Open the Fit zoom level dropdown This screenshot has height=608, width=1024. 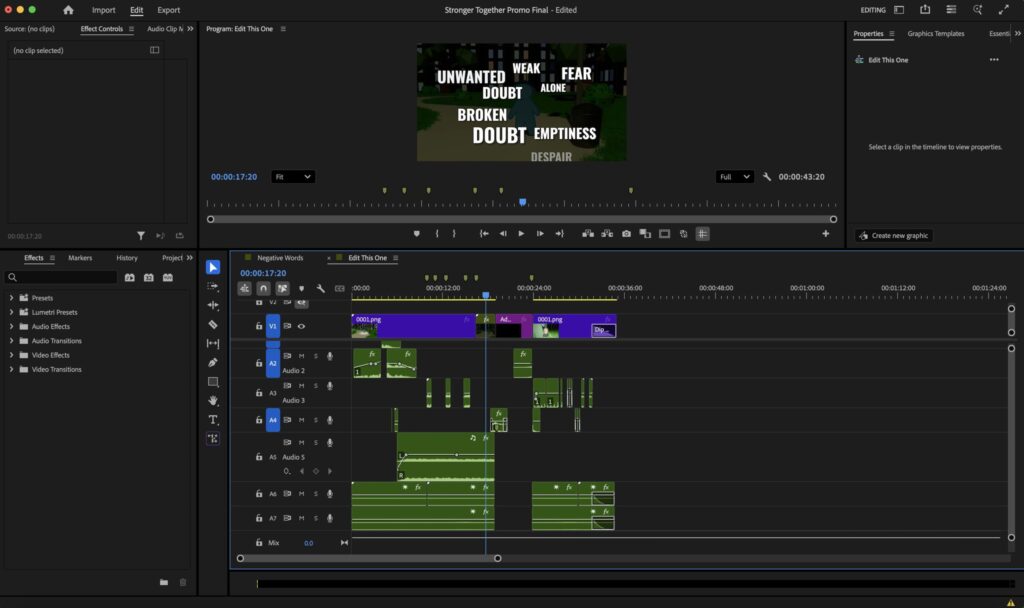(x=293, y=177)
